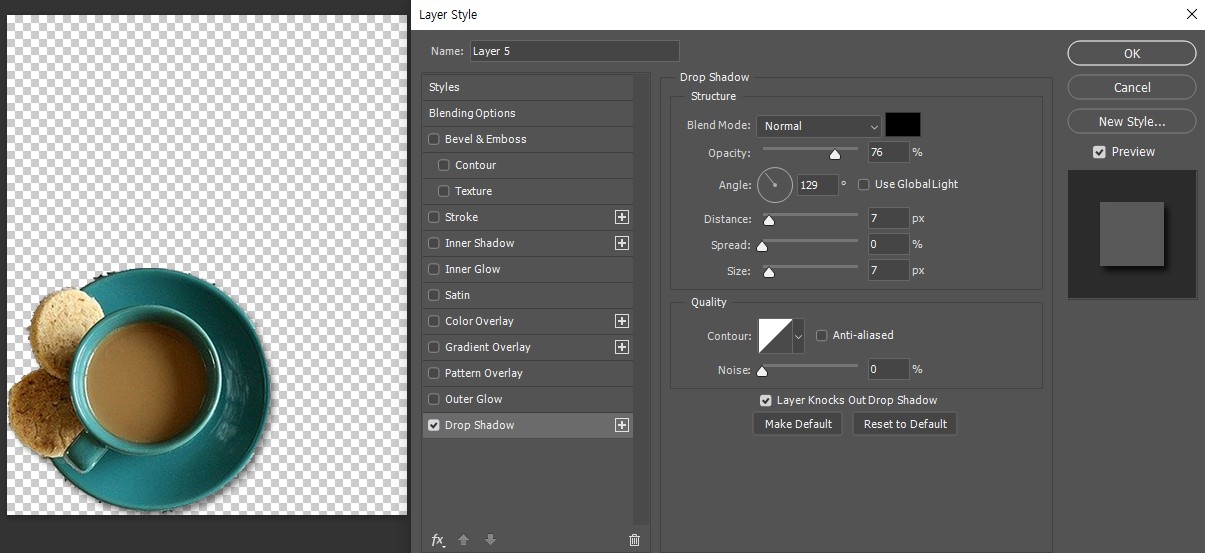Close the Layer Style dialog
Image resolution: width=1205 pixels, height=553 pixels.
tap(1191, 14)
